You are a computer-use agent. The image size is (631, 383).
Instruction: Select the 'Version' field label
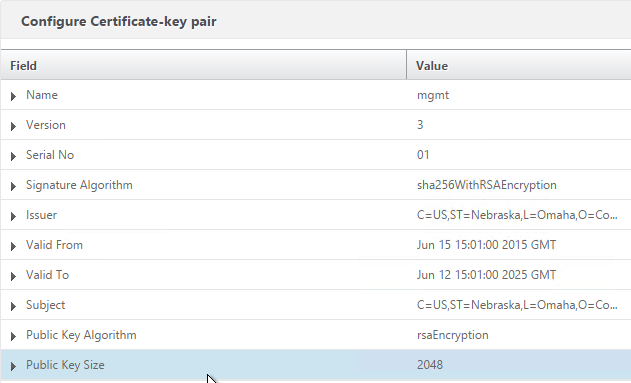tap(46, 125)
